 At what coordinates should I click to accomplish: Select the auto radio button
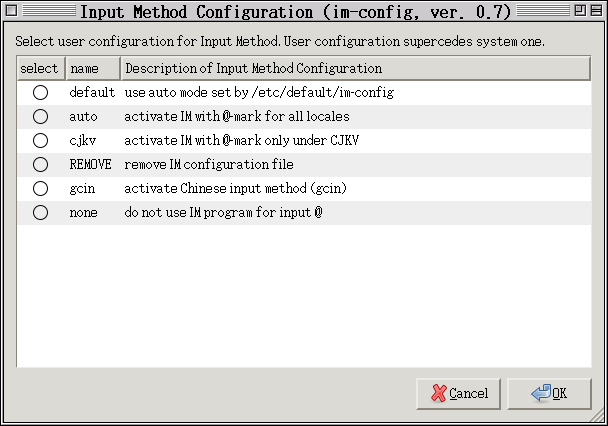pyautogui.click(x=41, y=116)
